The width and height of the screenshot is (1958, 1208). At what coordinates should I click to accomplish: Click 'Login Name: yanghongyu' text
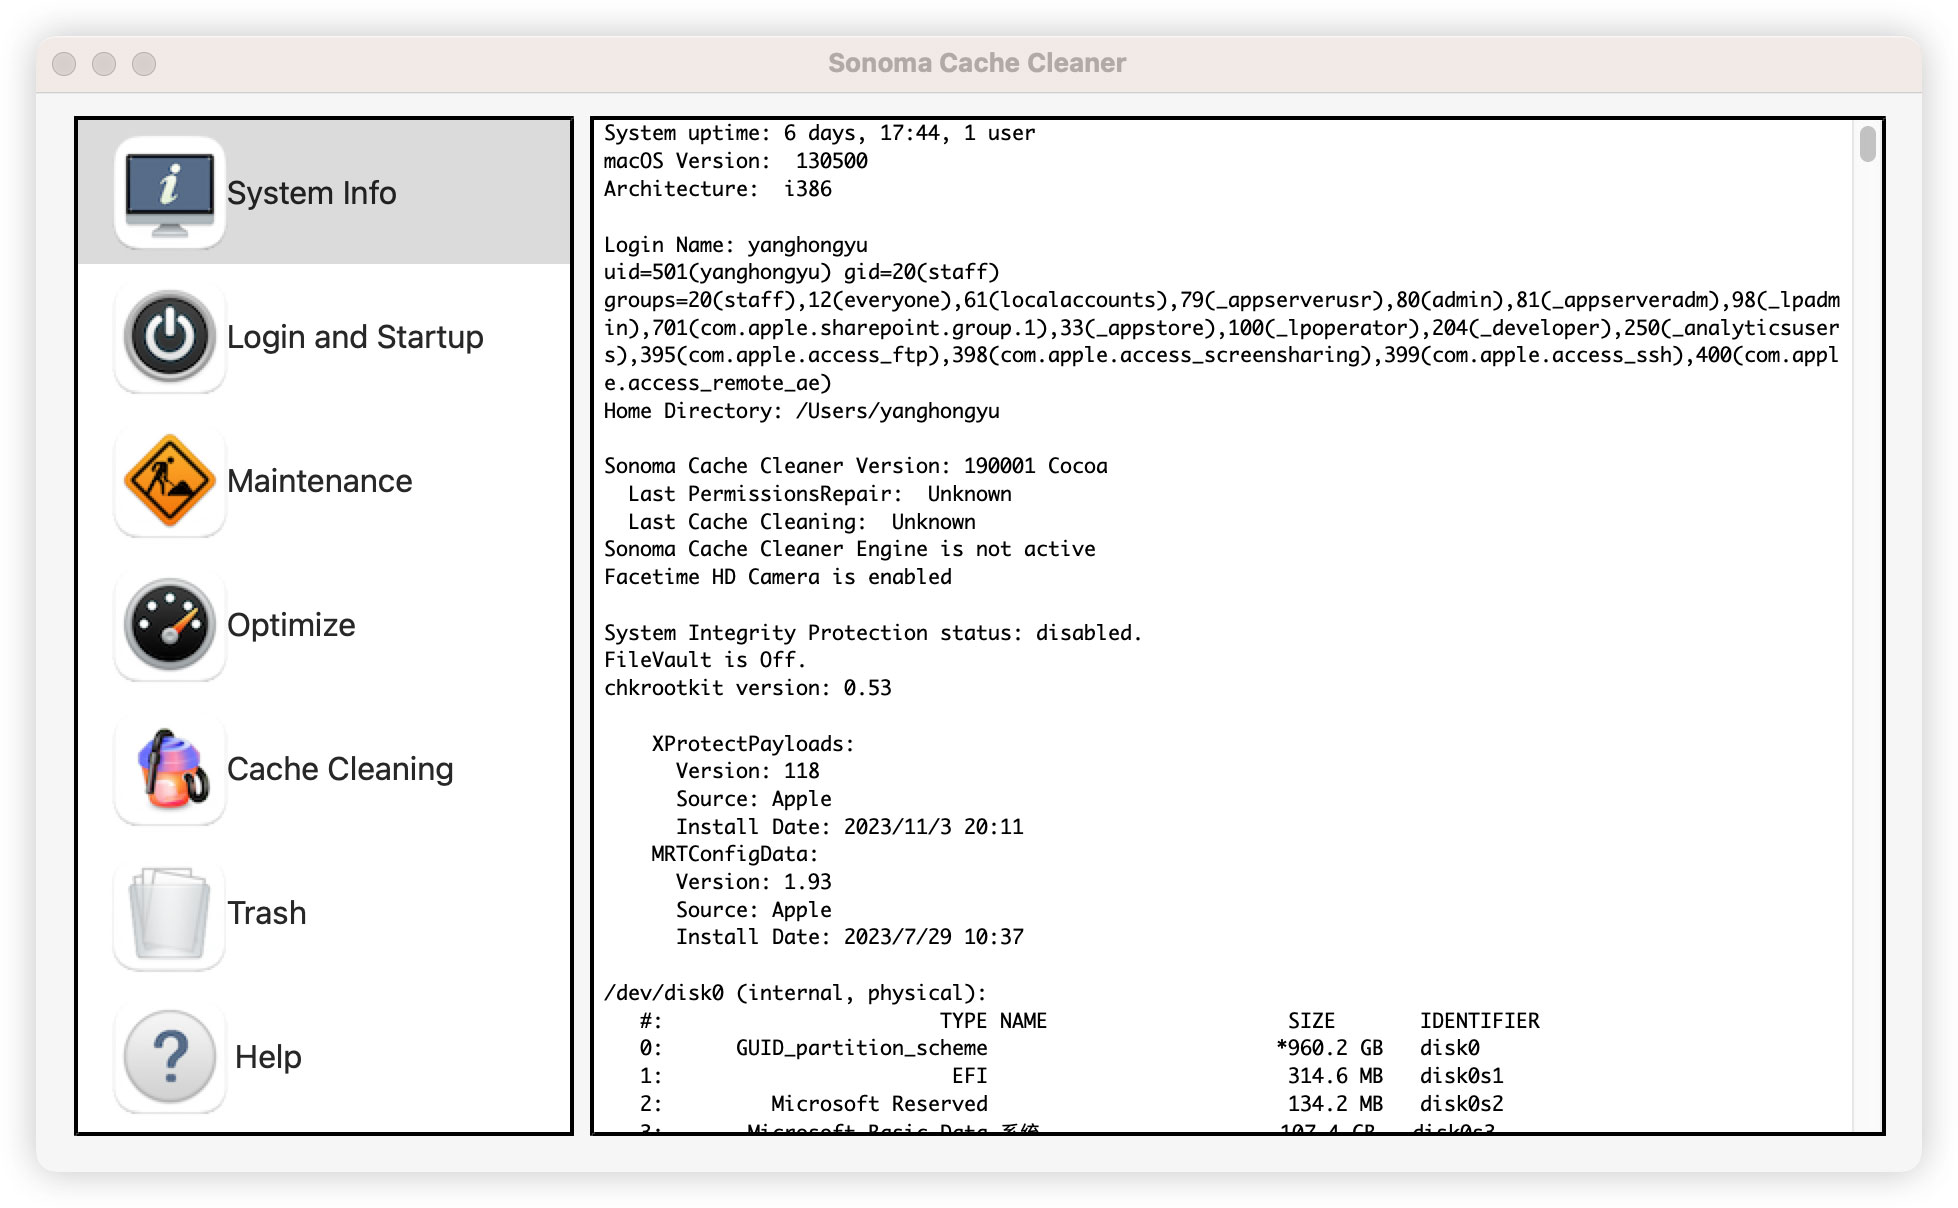click(736, 245)
